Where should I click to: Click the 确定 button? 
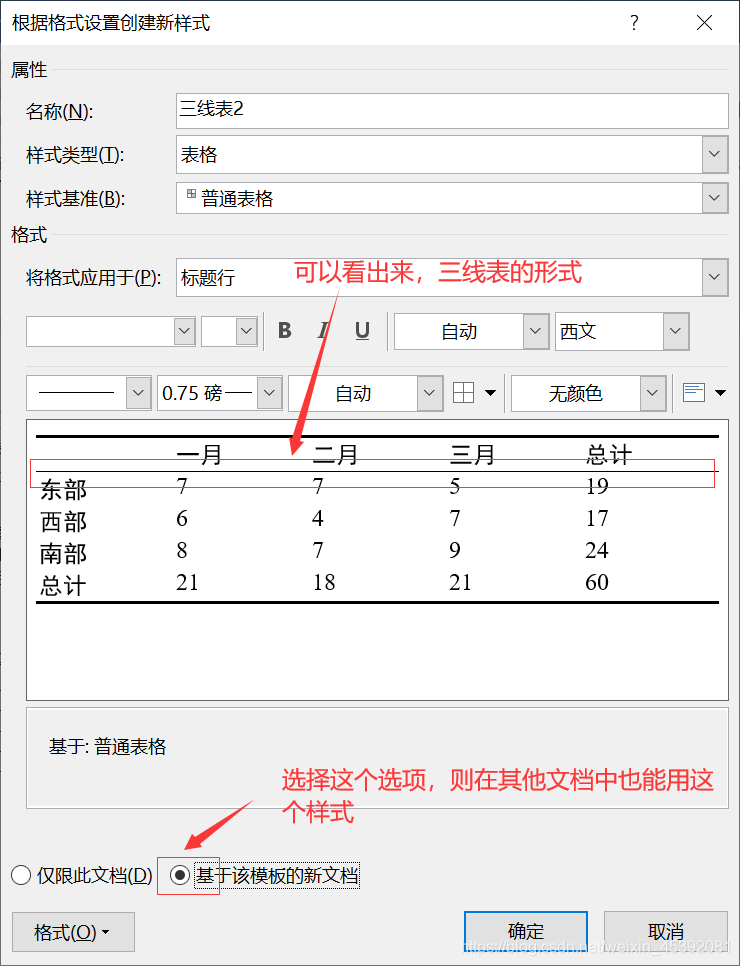[x=526, y=932]
